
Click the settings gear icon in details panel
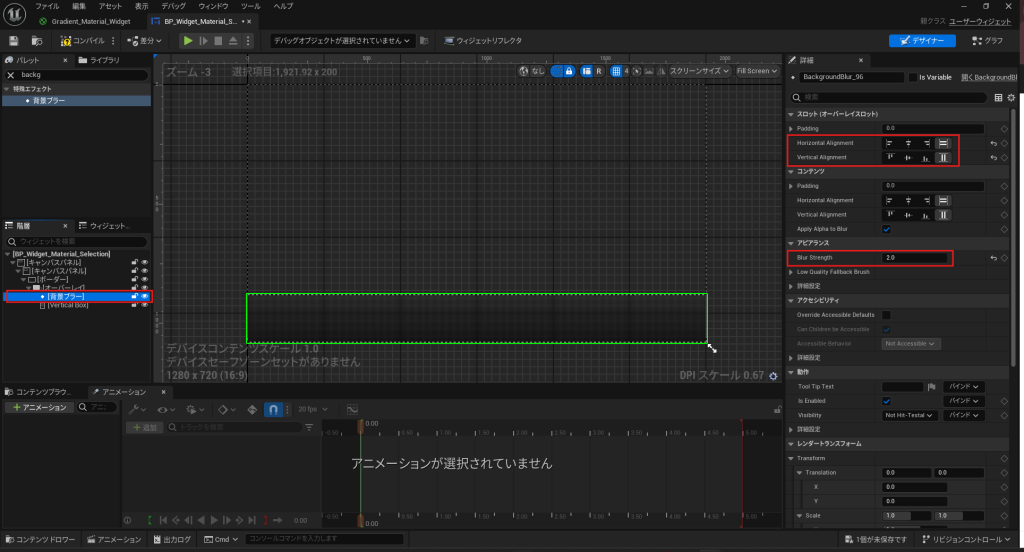(1011, 98)
